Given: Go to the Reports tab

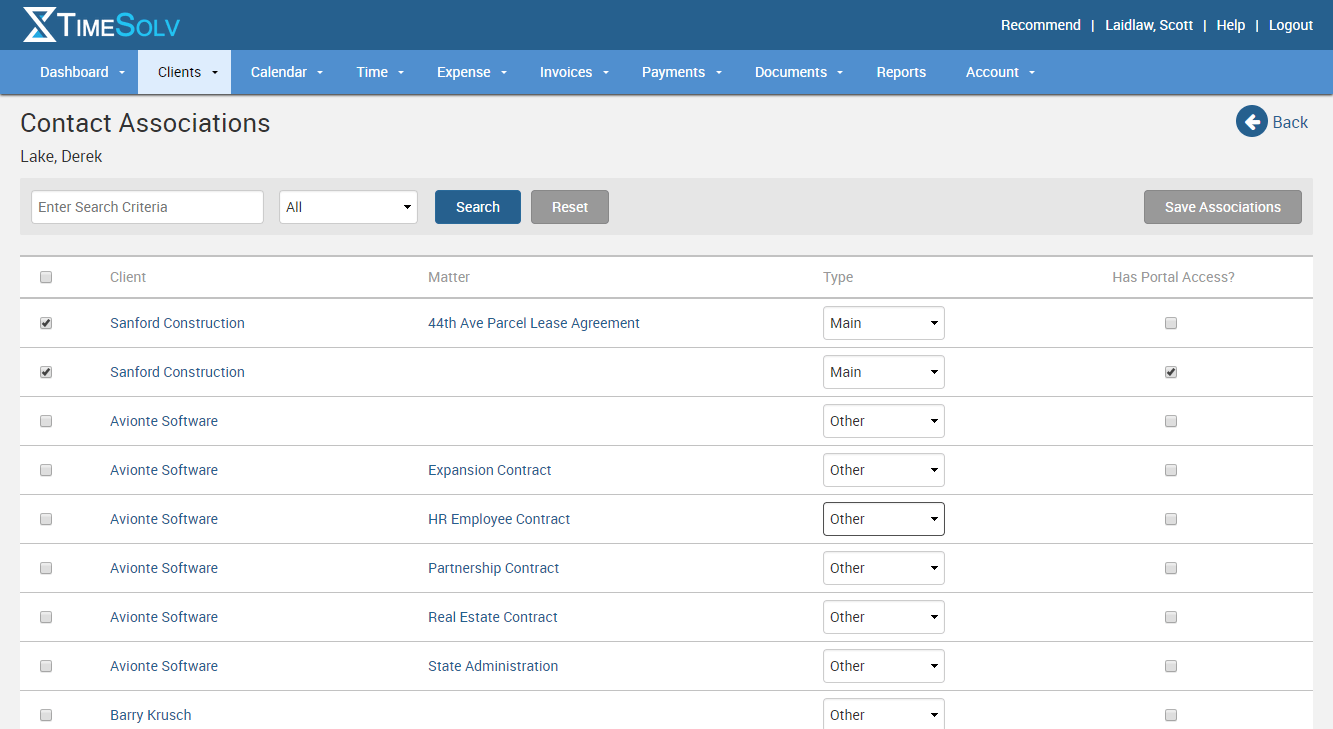Looking at the screenshot, I should (901, 72).
